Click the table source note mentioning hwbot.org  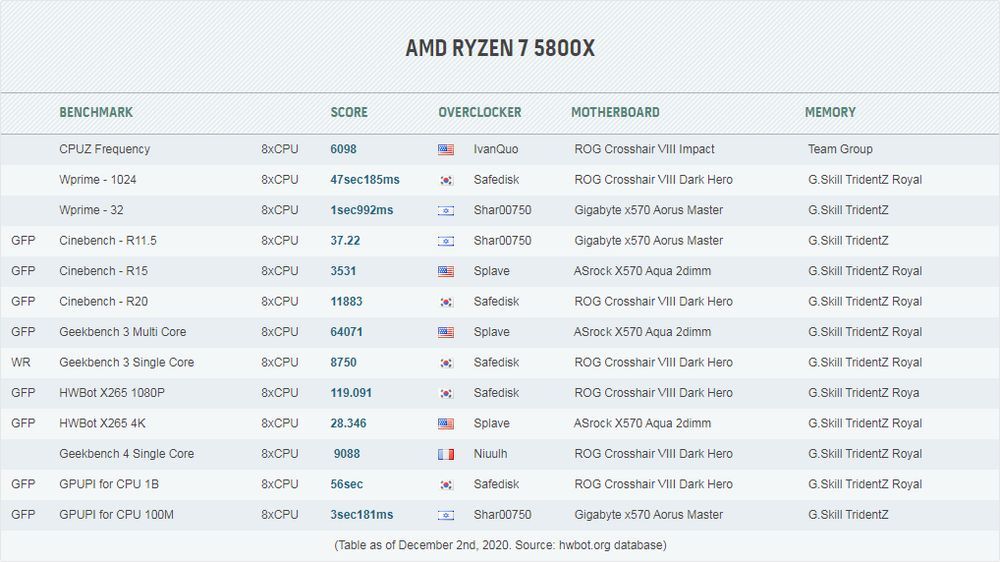[x=500, y=545]
